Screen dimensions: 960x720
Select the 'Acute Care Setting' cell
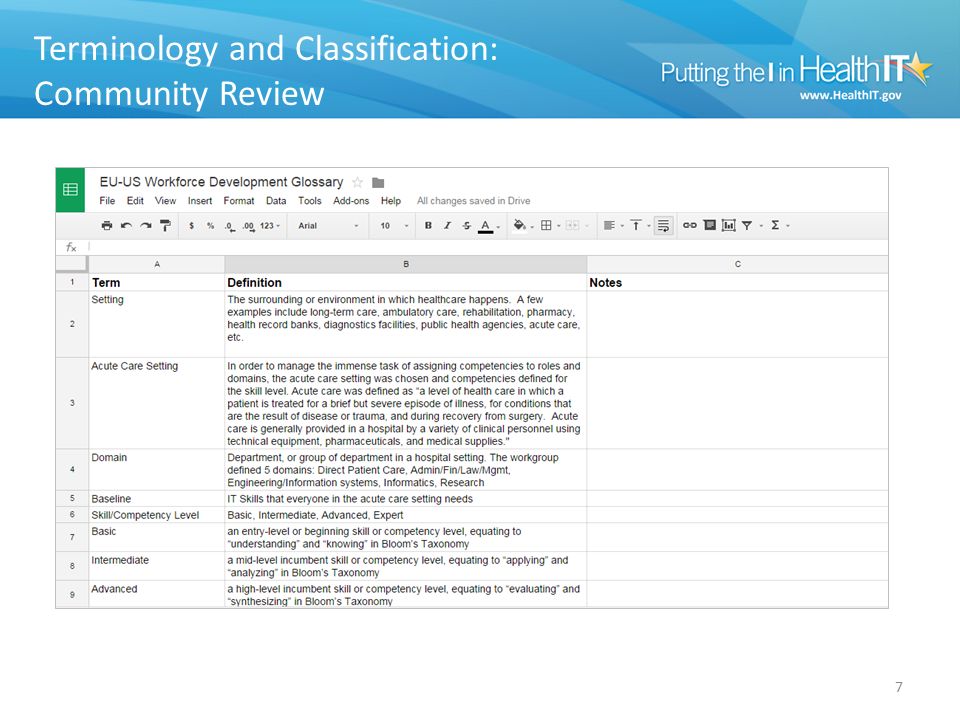157,403
